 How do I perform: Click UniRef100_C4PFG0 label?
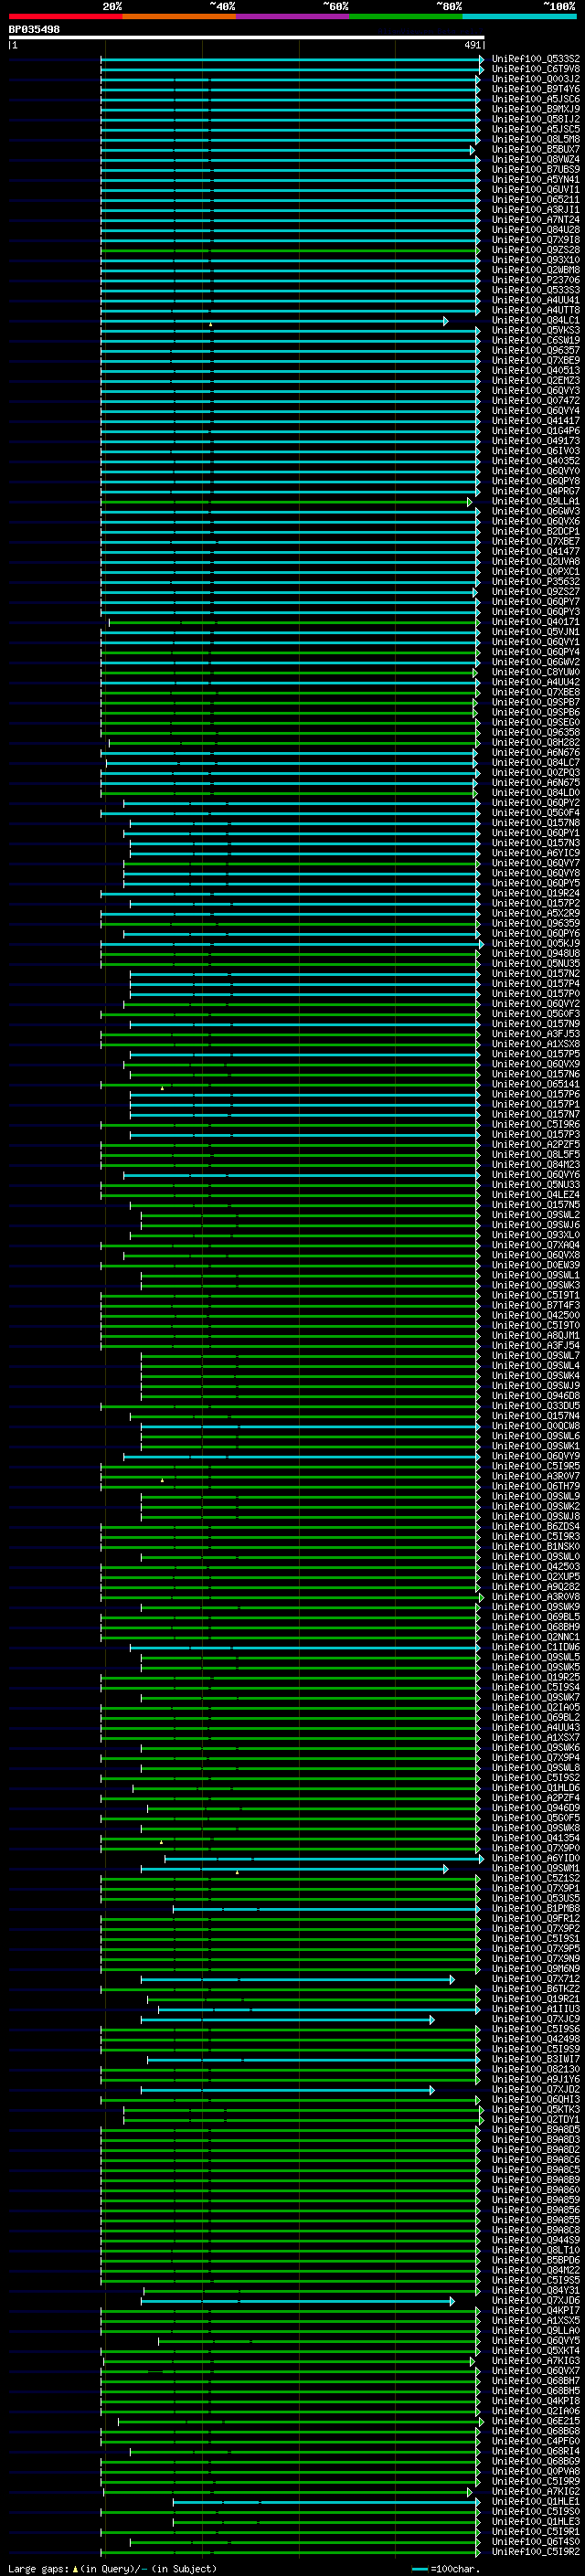pos(536,2440)
